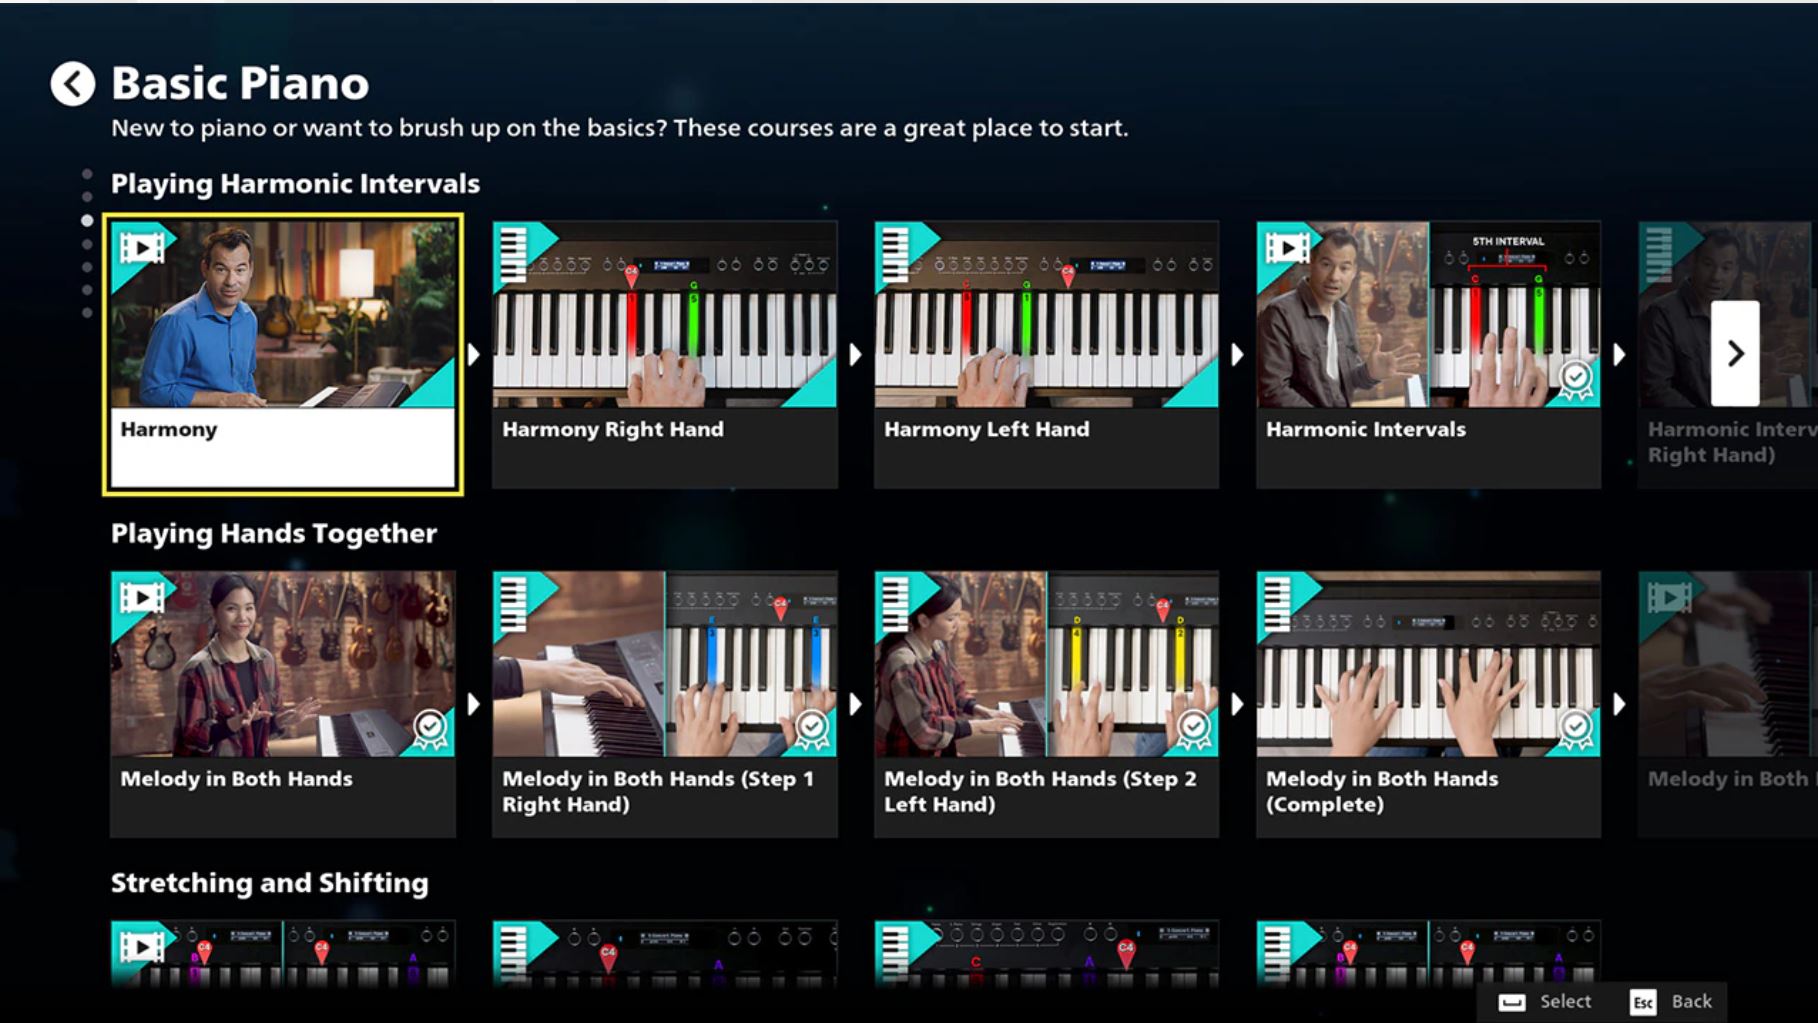Image resolution: width=1818 pixels, height=1023 pixels.
Task: Click arrow after Harmonic Intervals card
Action: (1620, 354)
